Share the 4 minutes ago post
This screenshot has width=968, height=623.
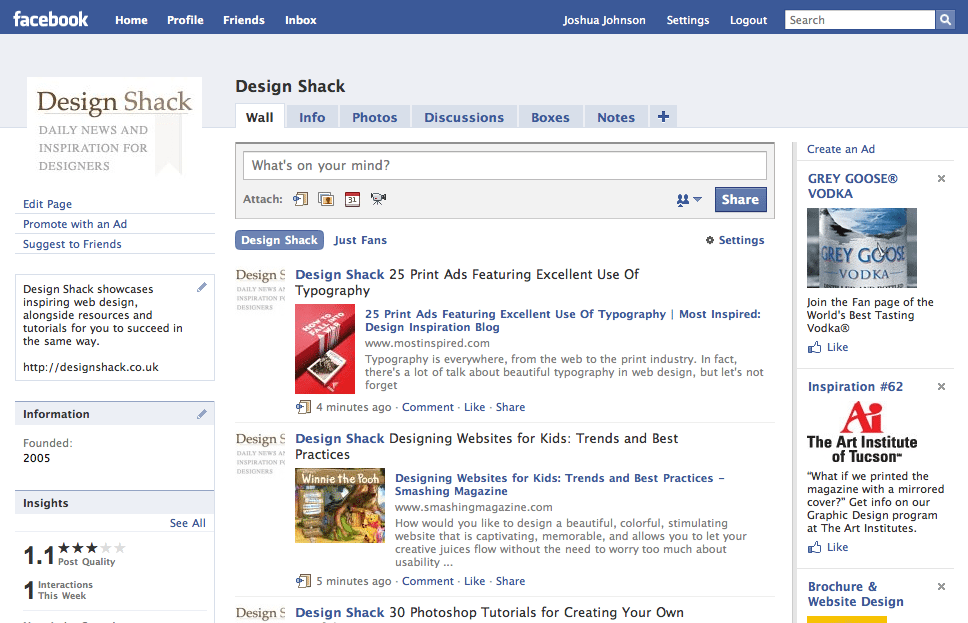(x=511, y=407)
